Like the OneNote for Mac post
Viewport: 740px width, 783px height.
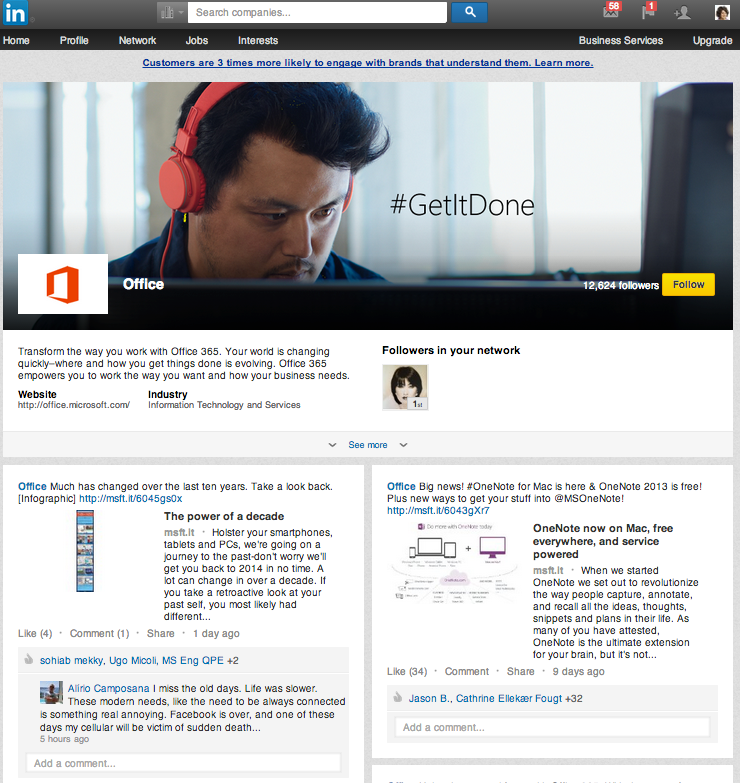[407, 672]
